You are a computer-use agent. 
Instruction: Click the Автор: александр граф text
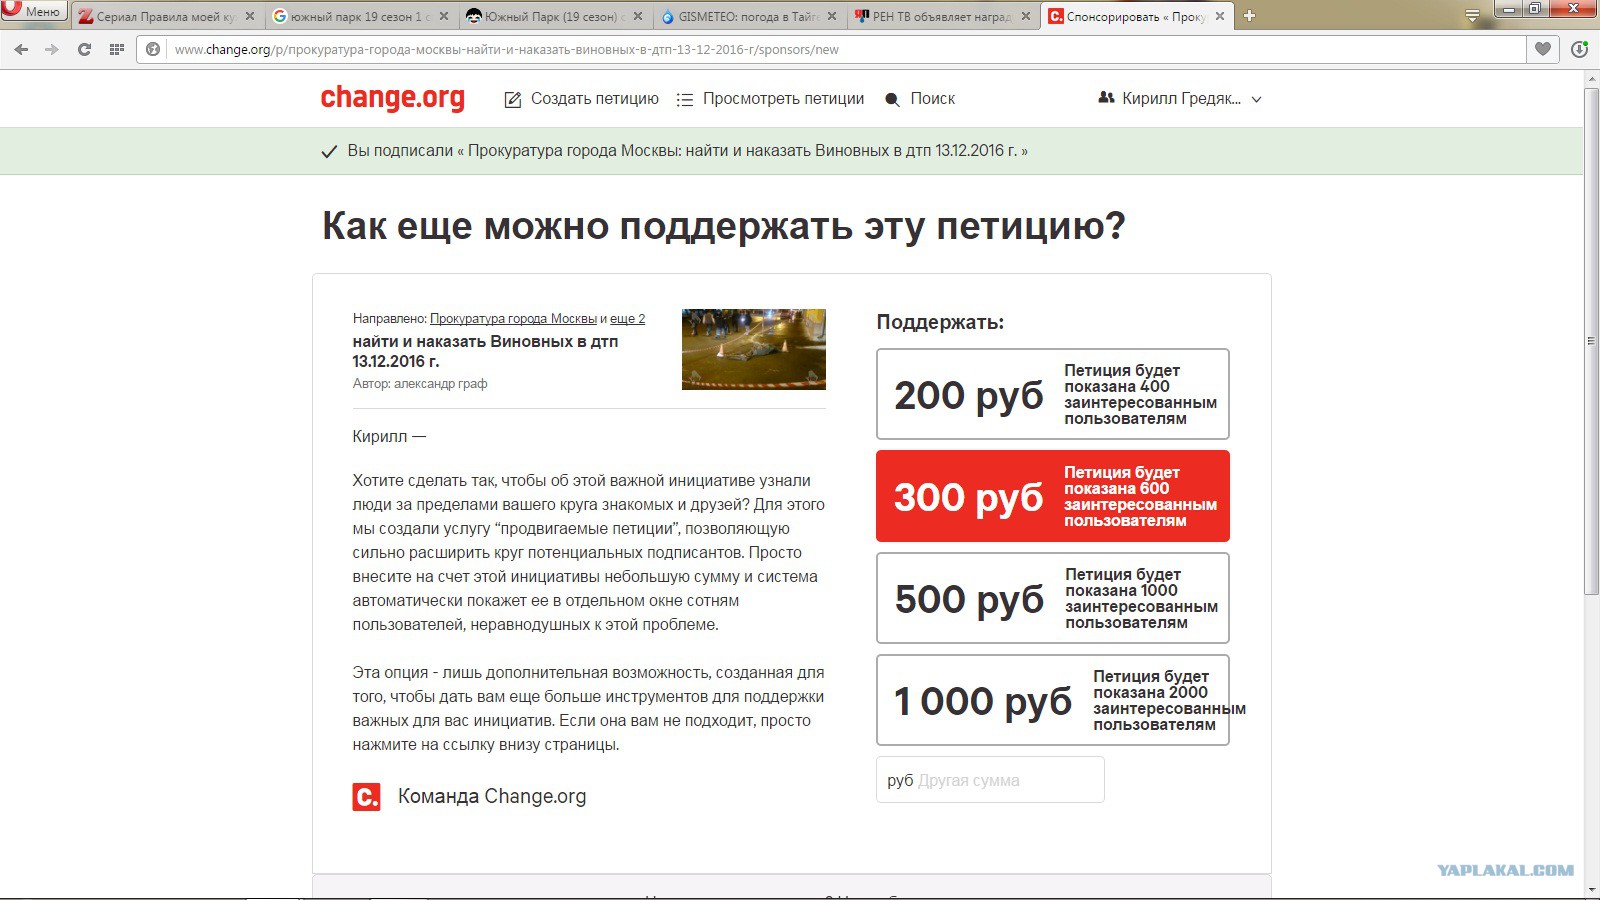point(420,384)
